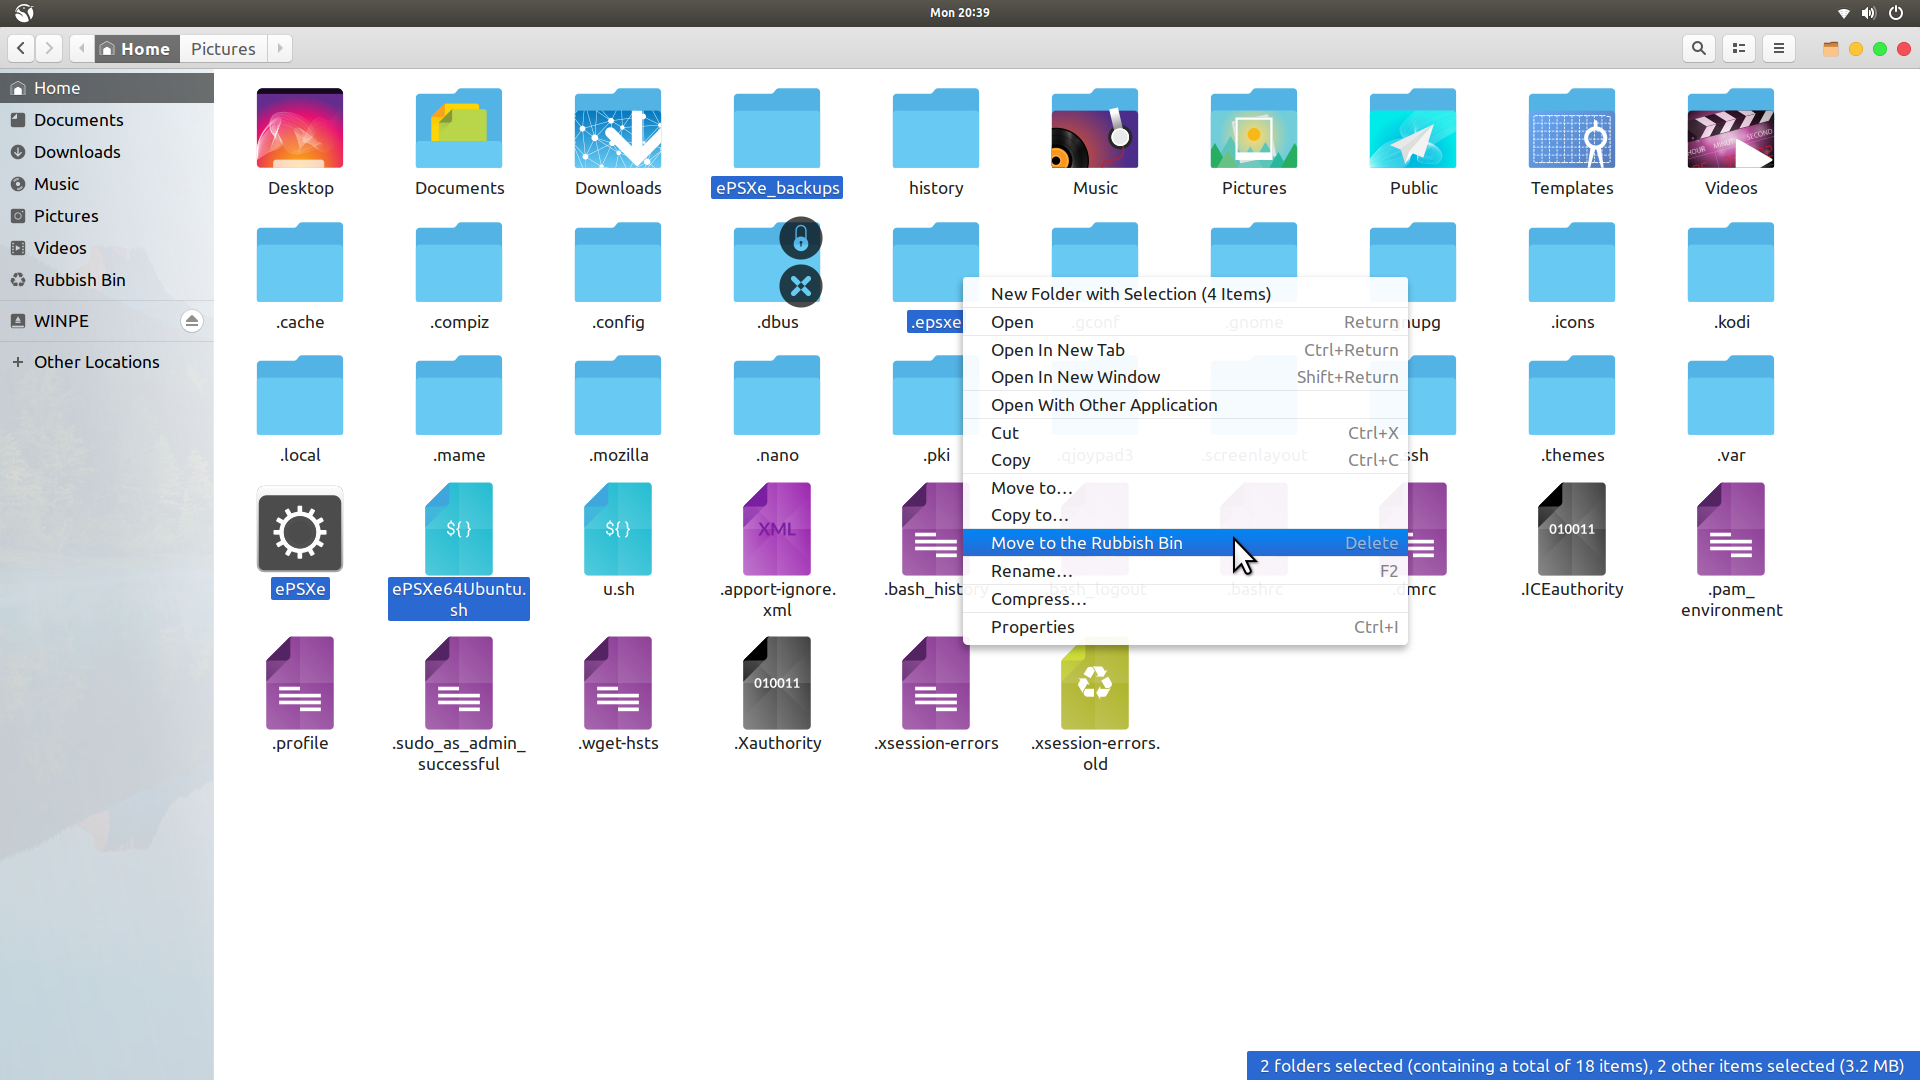1920x1080 pixels.
Task: Select the u.sh script file
Action: (618, 530)
